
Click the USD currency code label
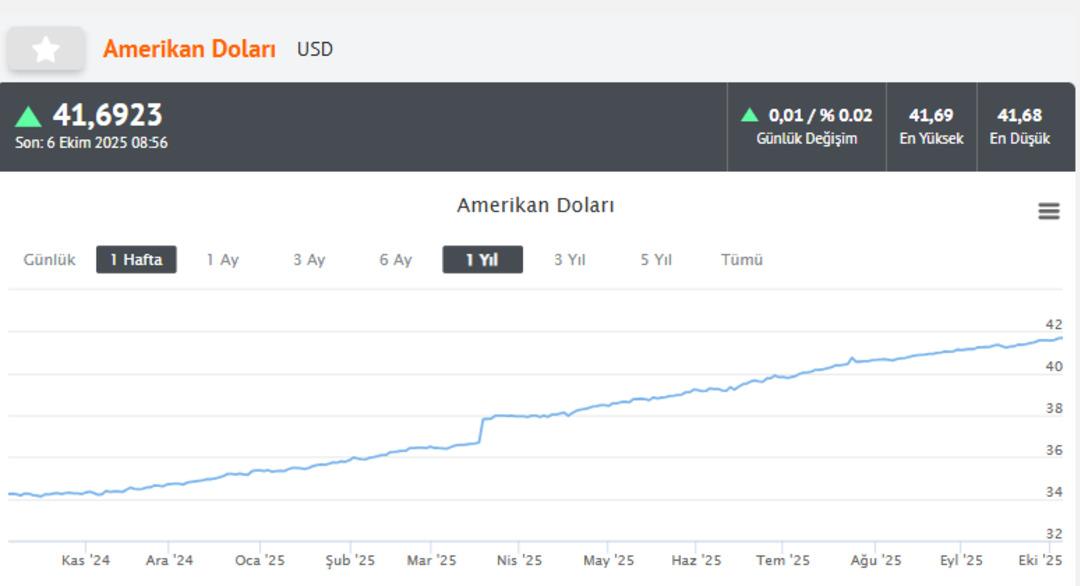point(315,49)
